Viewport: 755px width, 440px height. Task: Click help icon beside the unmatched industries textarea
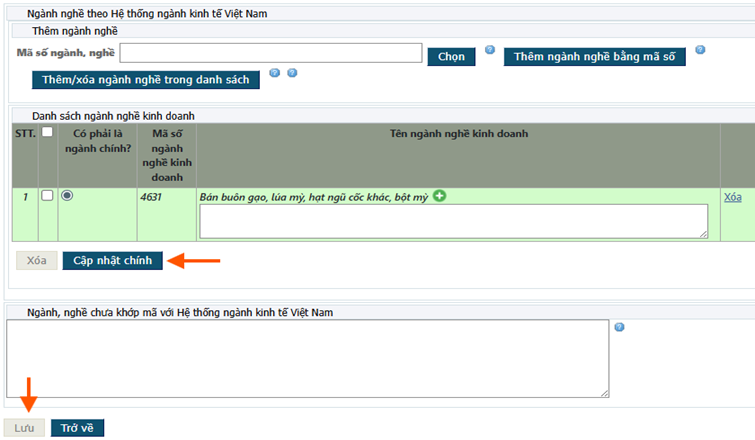tap(620, 327)
